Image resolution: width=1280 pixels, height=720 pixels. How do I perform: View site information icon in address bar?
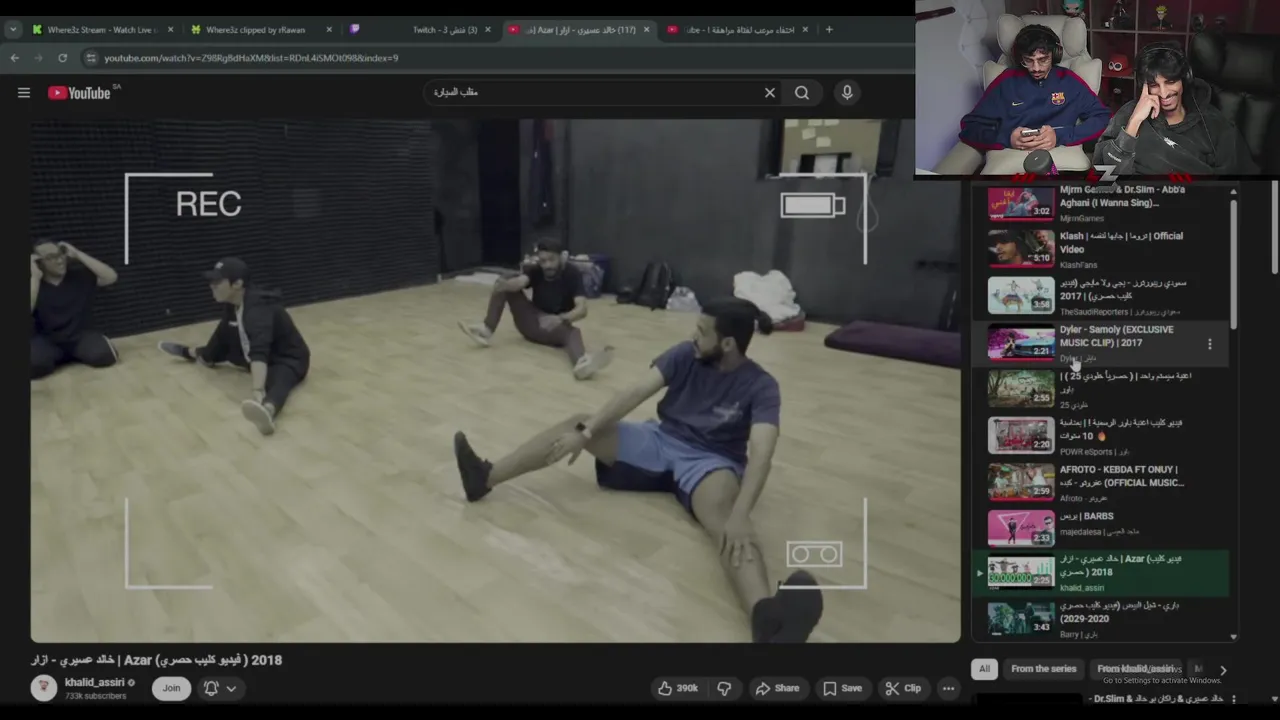tap(91, 58)
